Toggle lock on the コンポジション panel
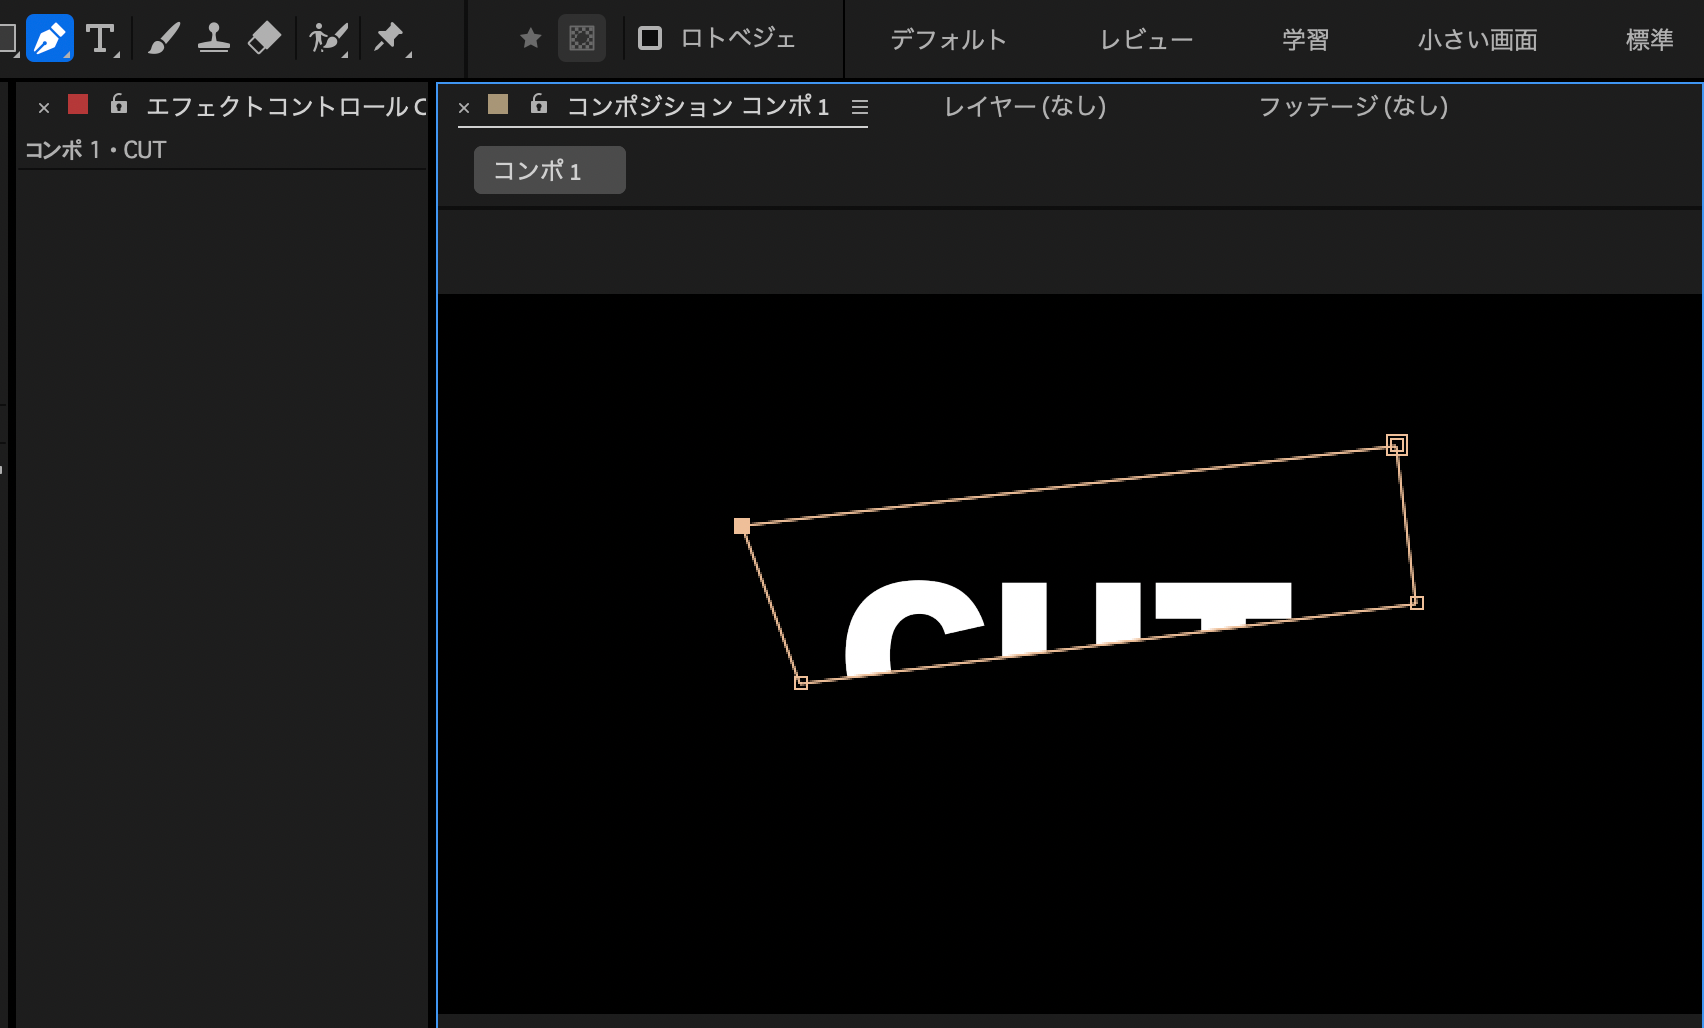This screenshot has height=1028, width=1704. coord(539,104)
